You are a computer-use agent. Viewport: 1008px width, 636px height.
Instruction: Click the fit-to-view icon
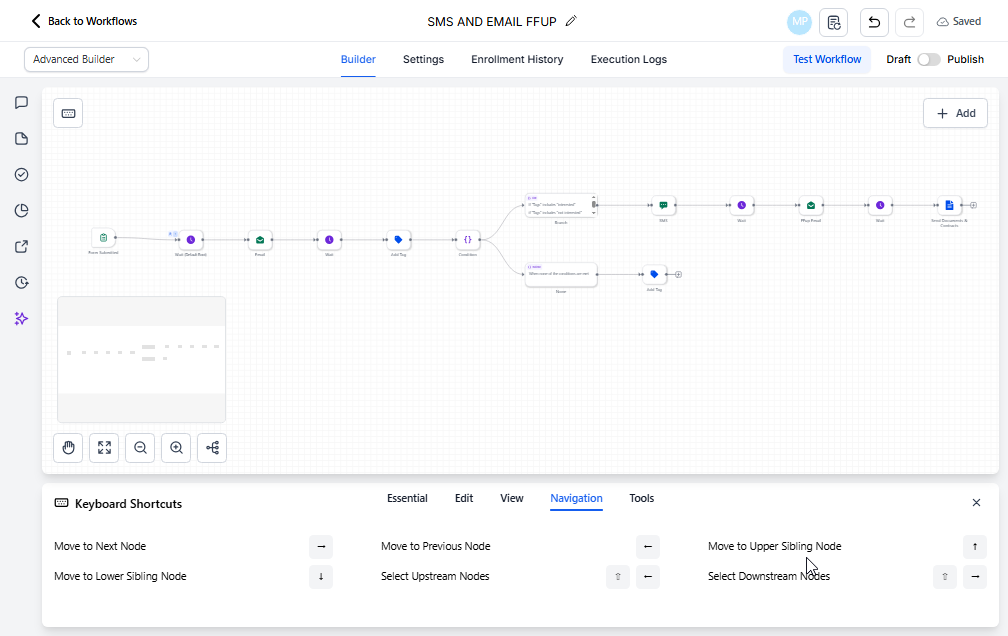pos(103,447)
